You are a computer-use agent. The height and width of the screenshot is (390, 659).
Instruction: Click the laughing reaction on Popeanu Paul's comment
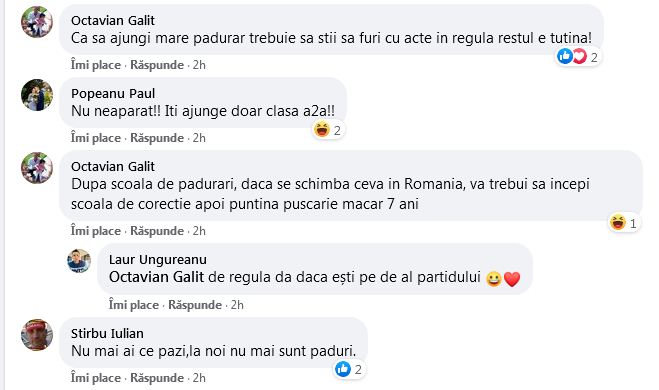tap(322, 129)
